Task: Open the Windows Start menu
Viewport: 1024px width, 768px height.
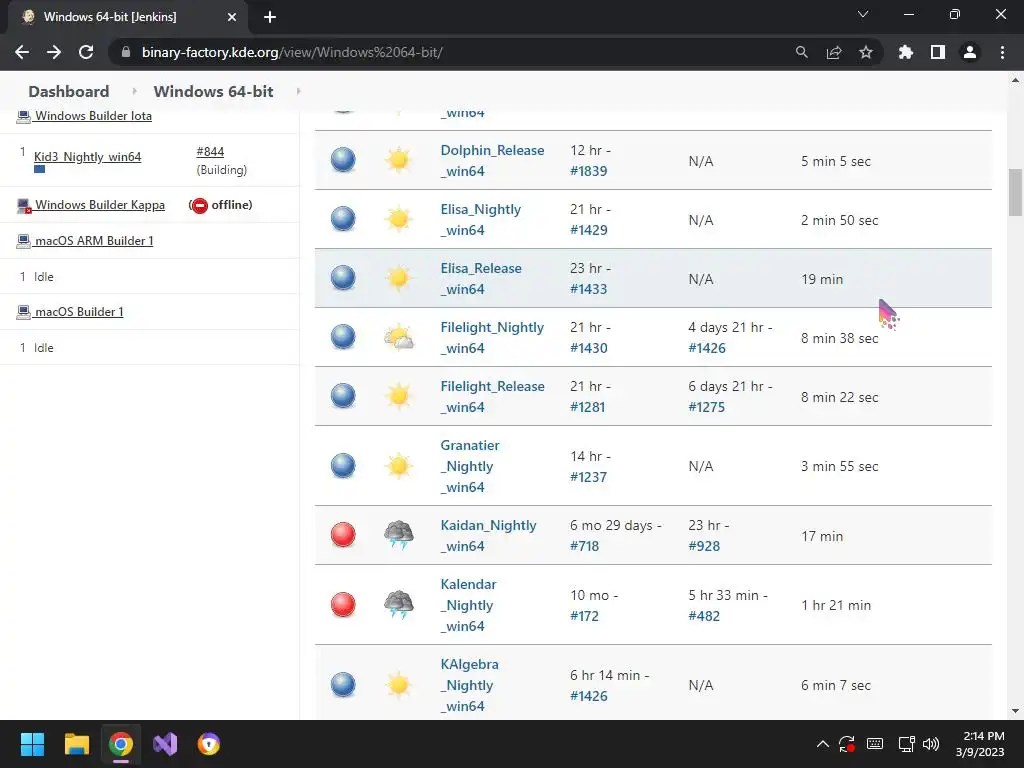Action: (32, 744)
